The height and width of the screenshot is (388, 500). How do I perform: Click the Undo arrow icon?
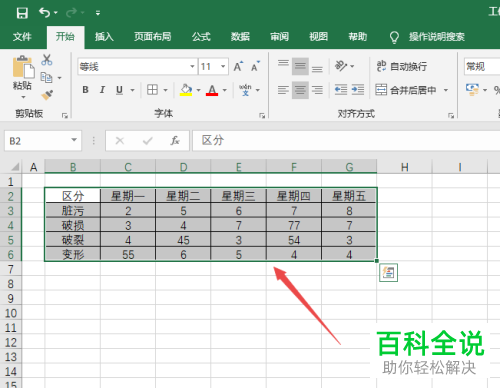click(44, 13)
